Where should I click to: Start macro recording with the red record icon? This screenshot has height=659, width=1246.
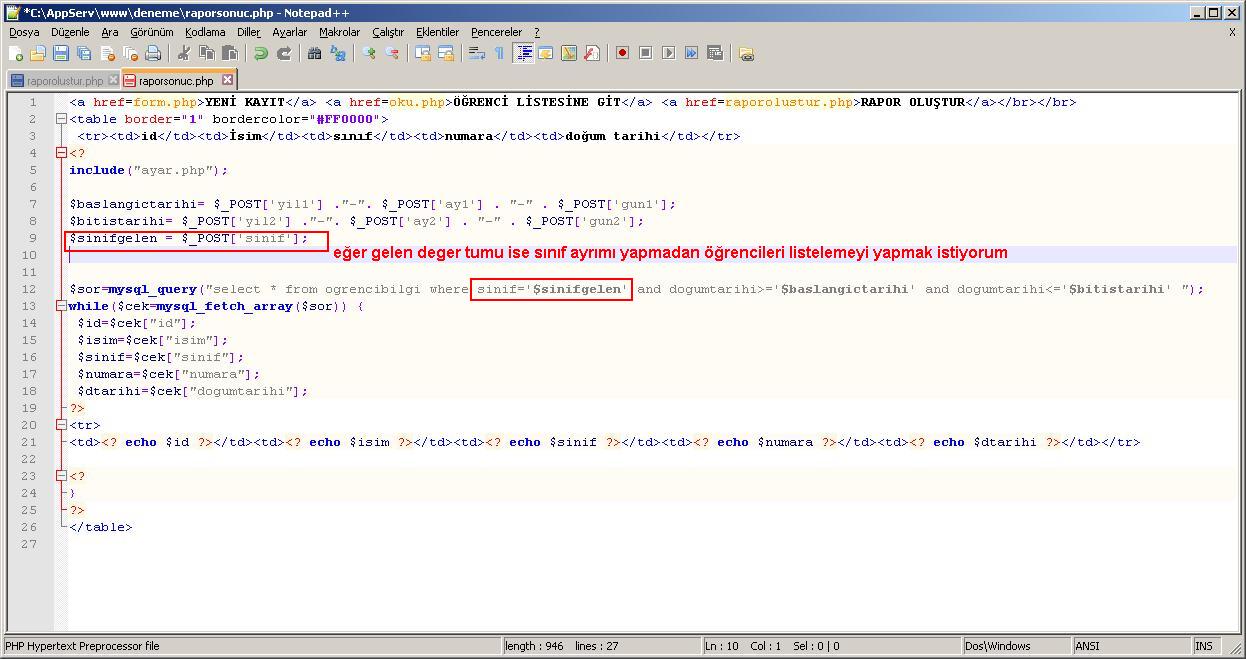coord(622,53)
